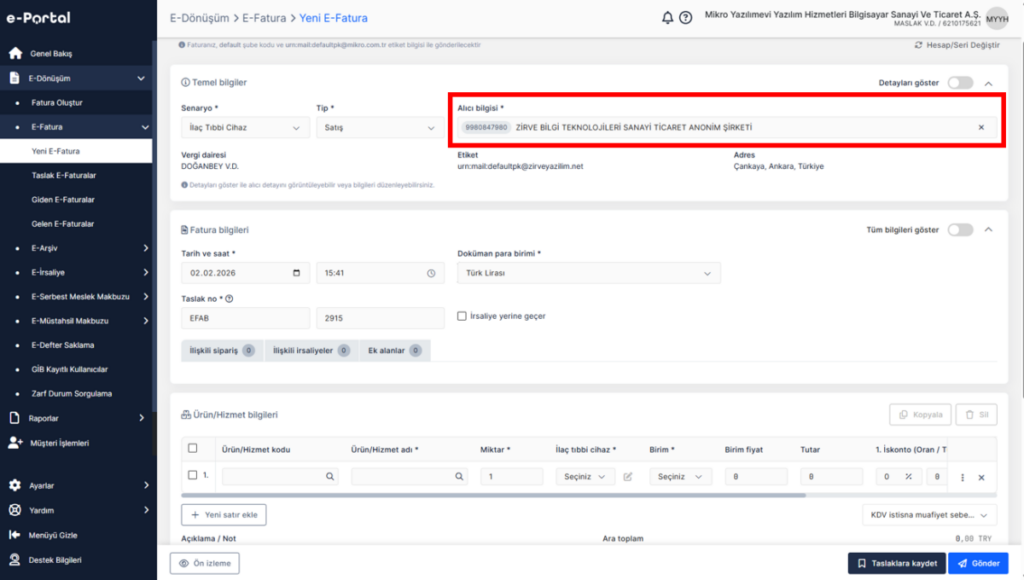Check the select-all products header checkbox
Image resolution: width=1024 pixels, height=580 pixels.
(193, 448)
